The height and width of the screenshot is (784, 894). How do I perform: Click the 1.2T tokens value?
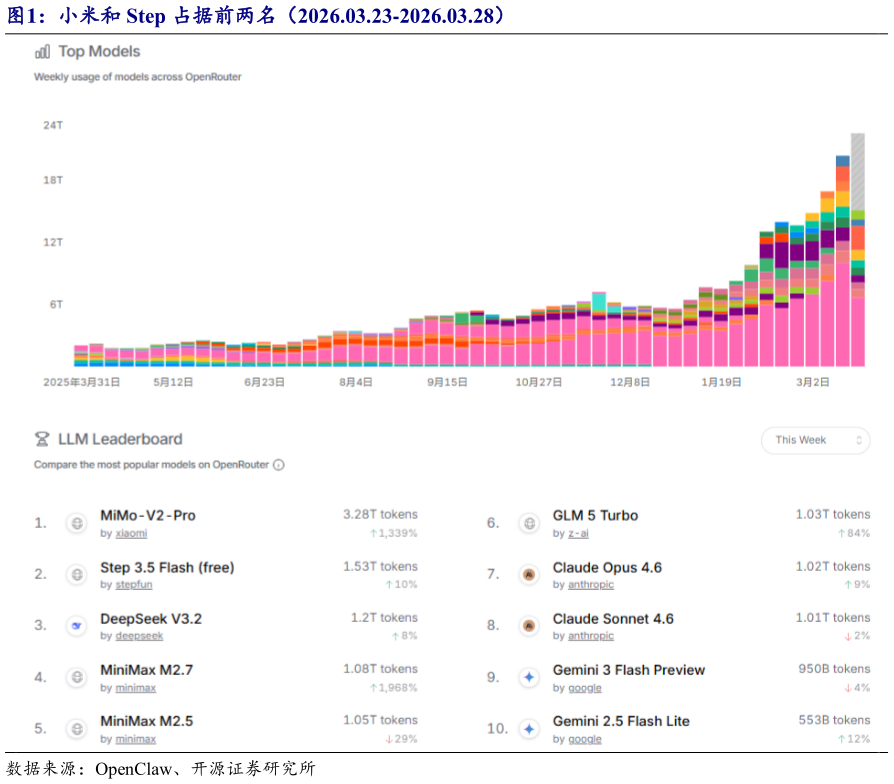click(384, 618)
